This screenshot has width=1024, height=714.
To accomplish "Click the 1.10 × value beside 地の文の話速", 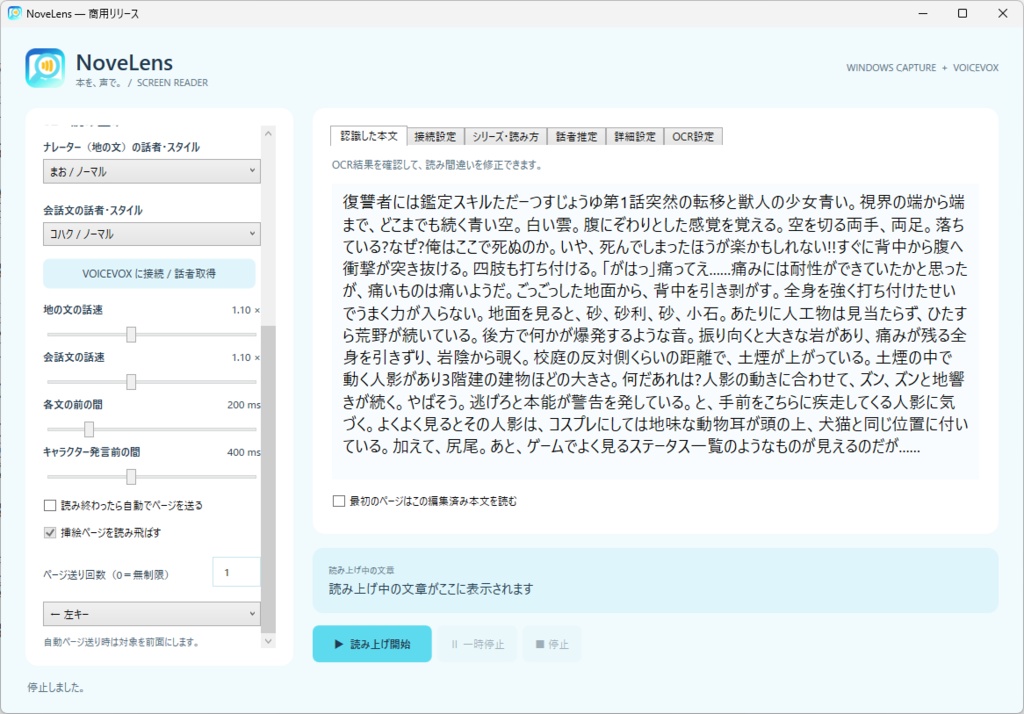I will click(x=246, y=310).
